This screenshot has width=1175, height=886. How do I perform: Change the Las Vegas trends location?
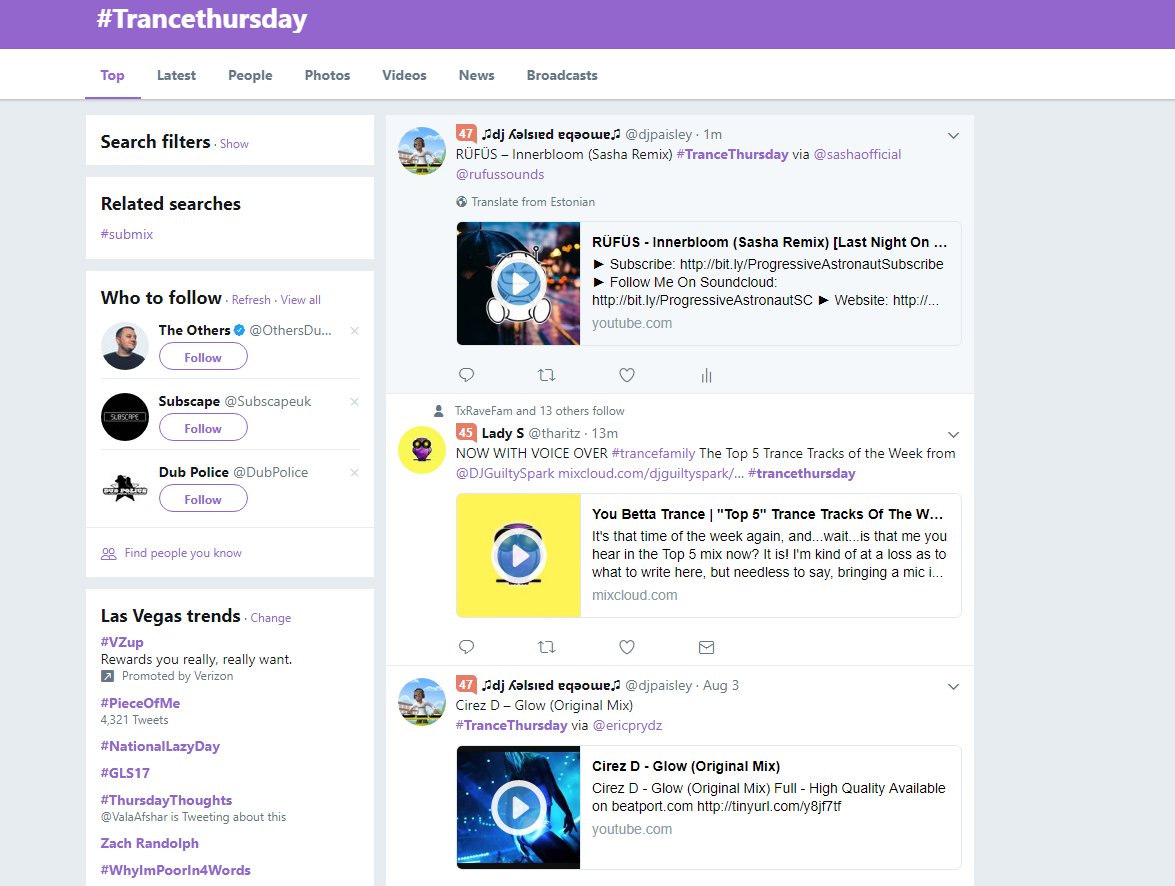271,618
